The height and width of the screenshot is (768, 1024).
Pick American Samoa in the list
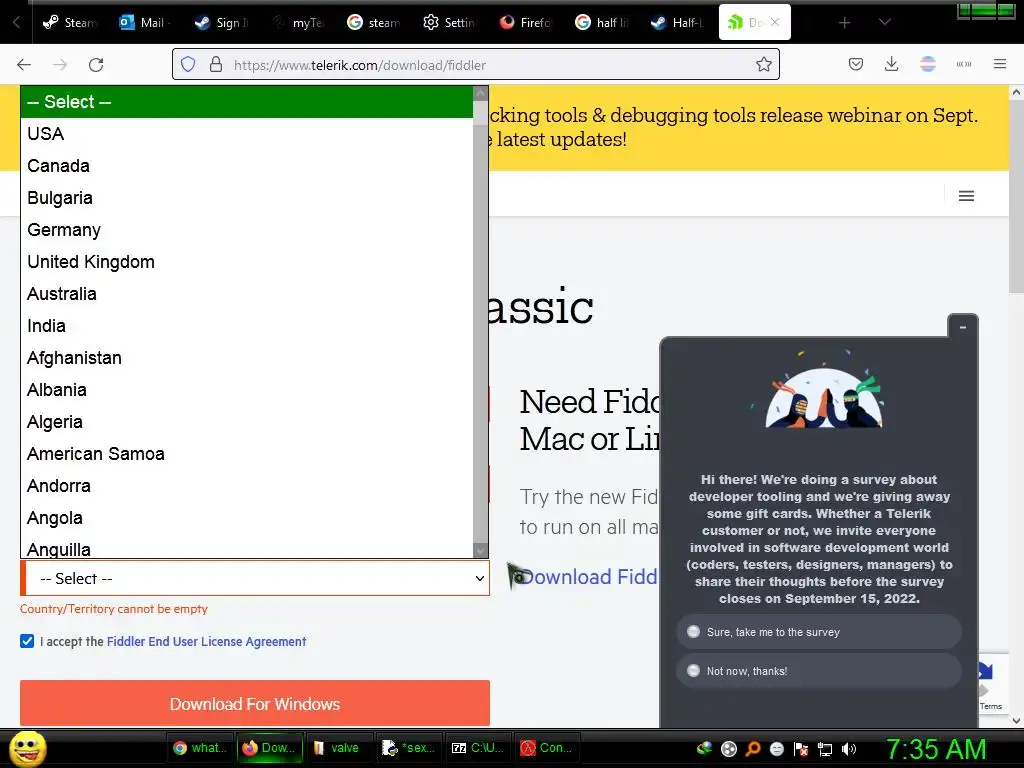[247, 454]
